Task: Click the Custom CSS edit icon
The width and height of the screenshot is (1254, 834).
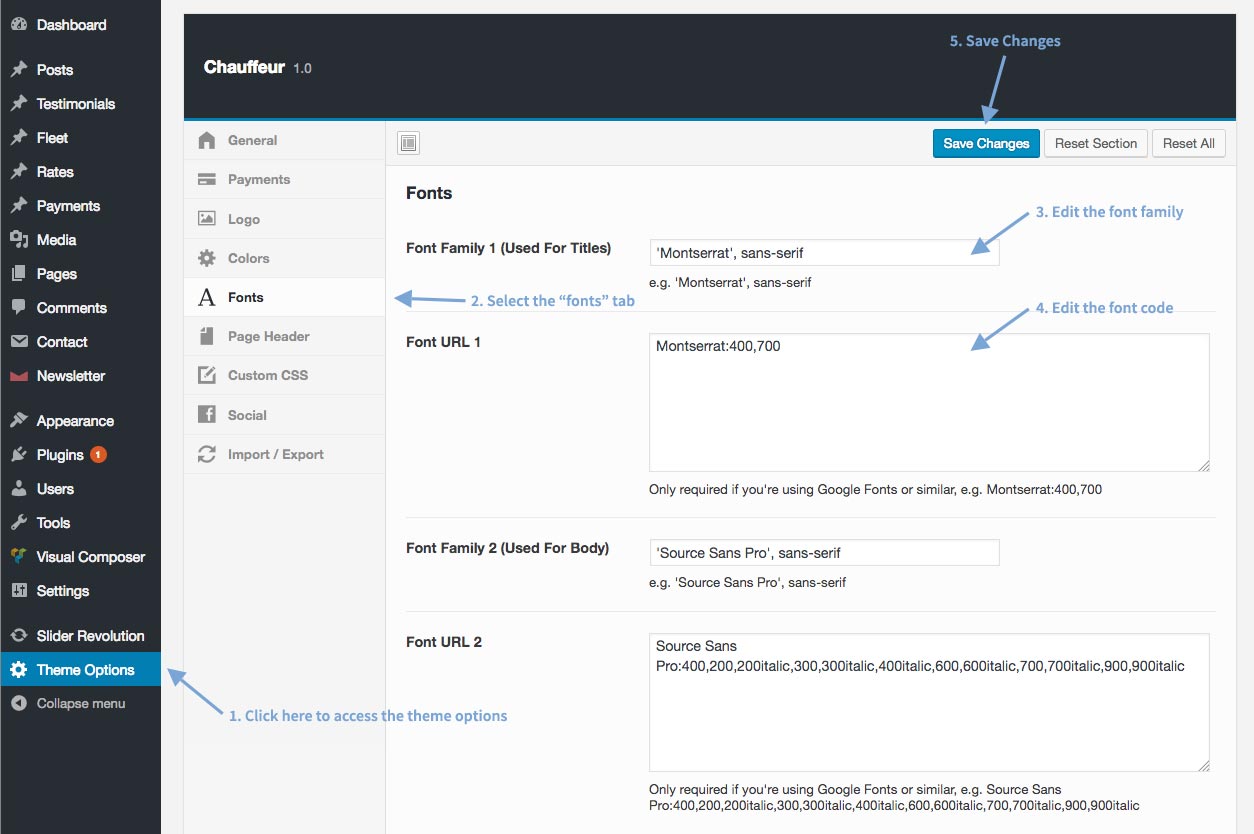Action: pyautogui.click(x=207, y=375)
